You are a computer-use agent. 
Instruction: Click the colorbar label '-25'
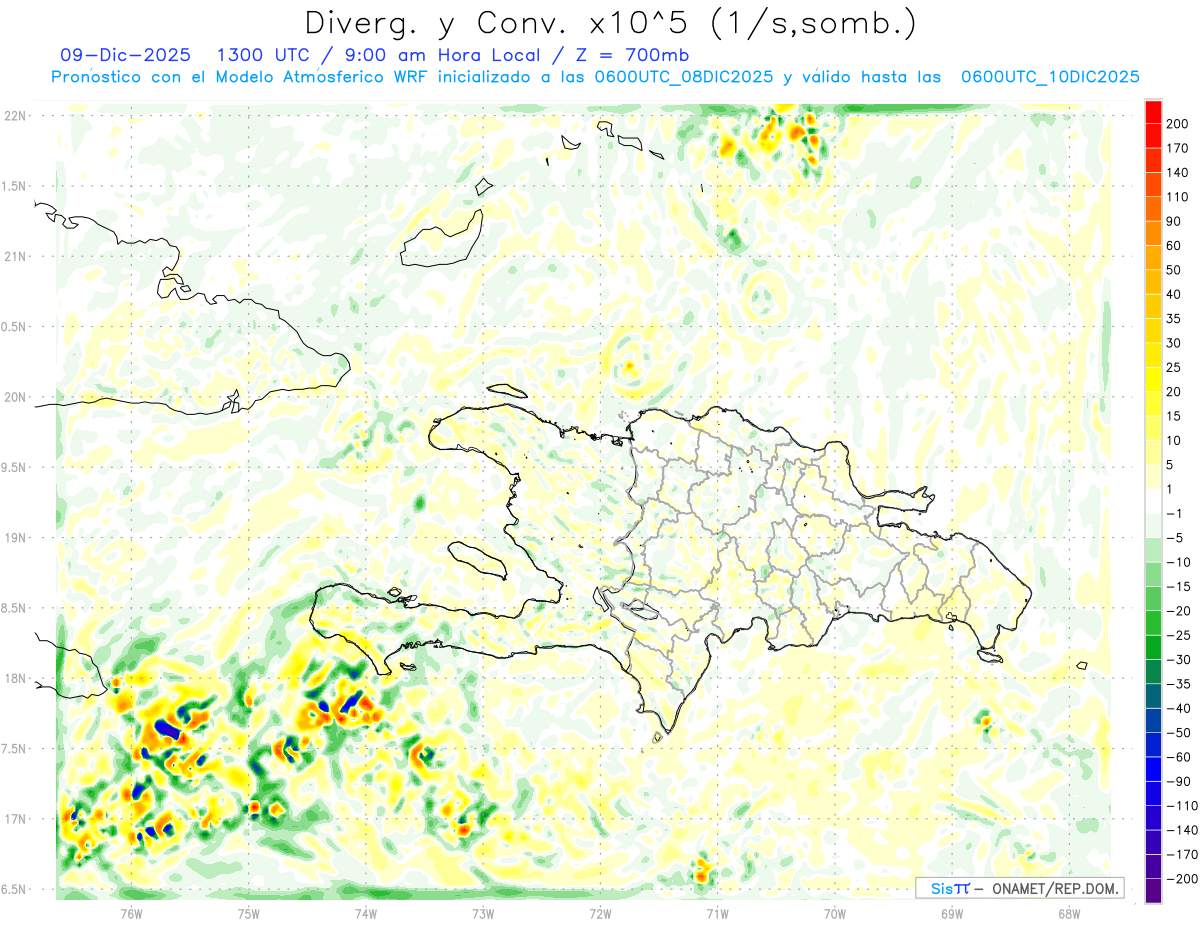point(1178,635)
